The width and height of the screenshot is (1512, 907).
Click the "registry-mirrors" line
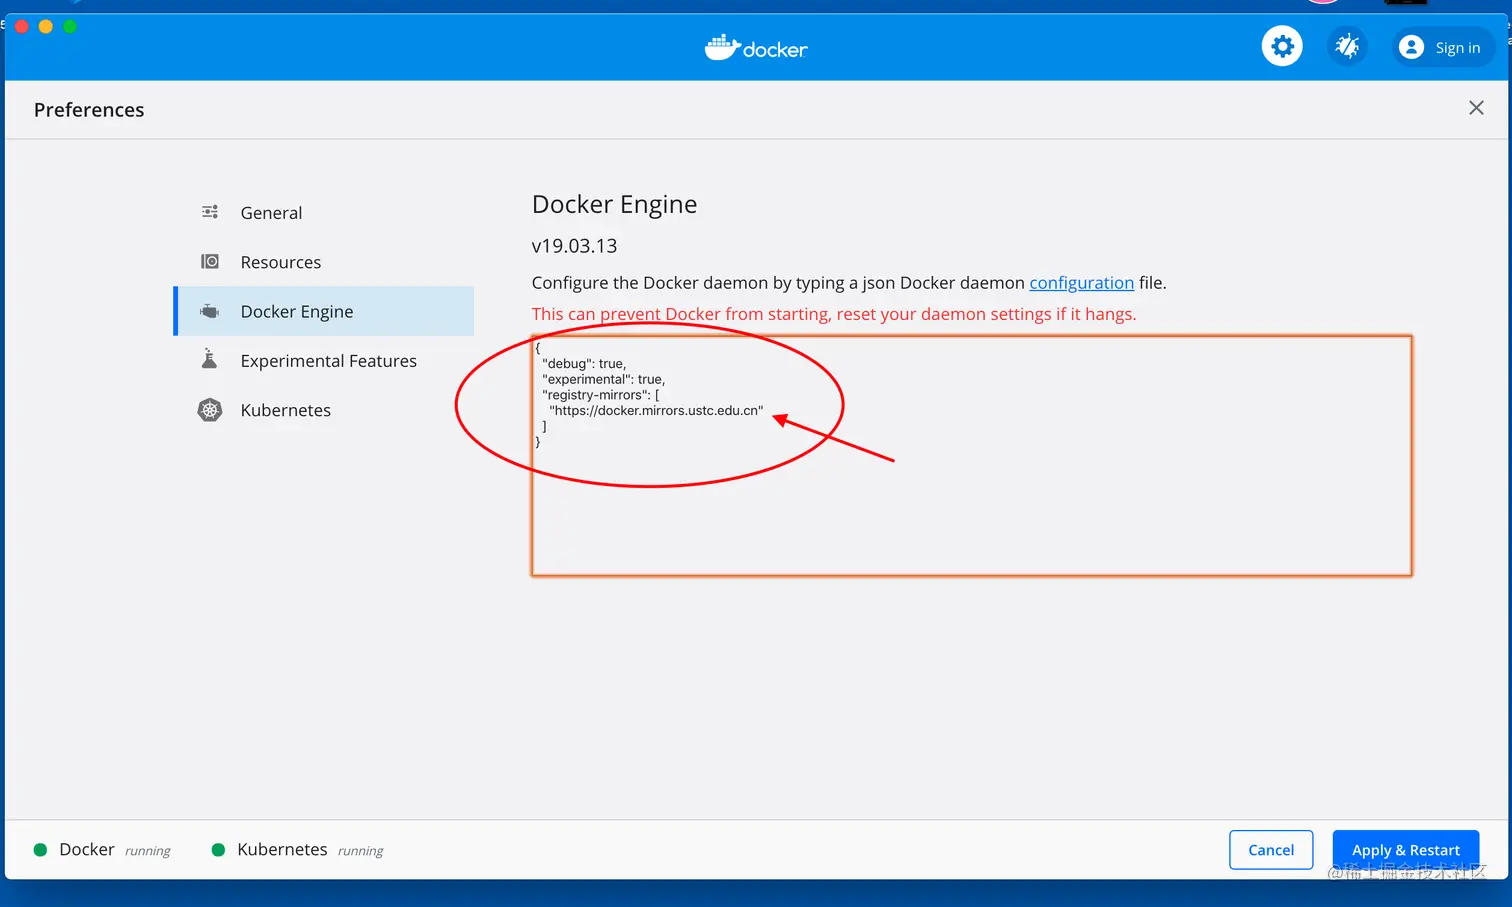(600, 395)
